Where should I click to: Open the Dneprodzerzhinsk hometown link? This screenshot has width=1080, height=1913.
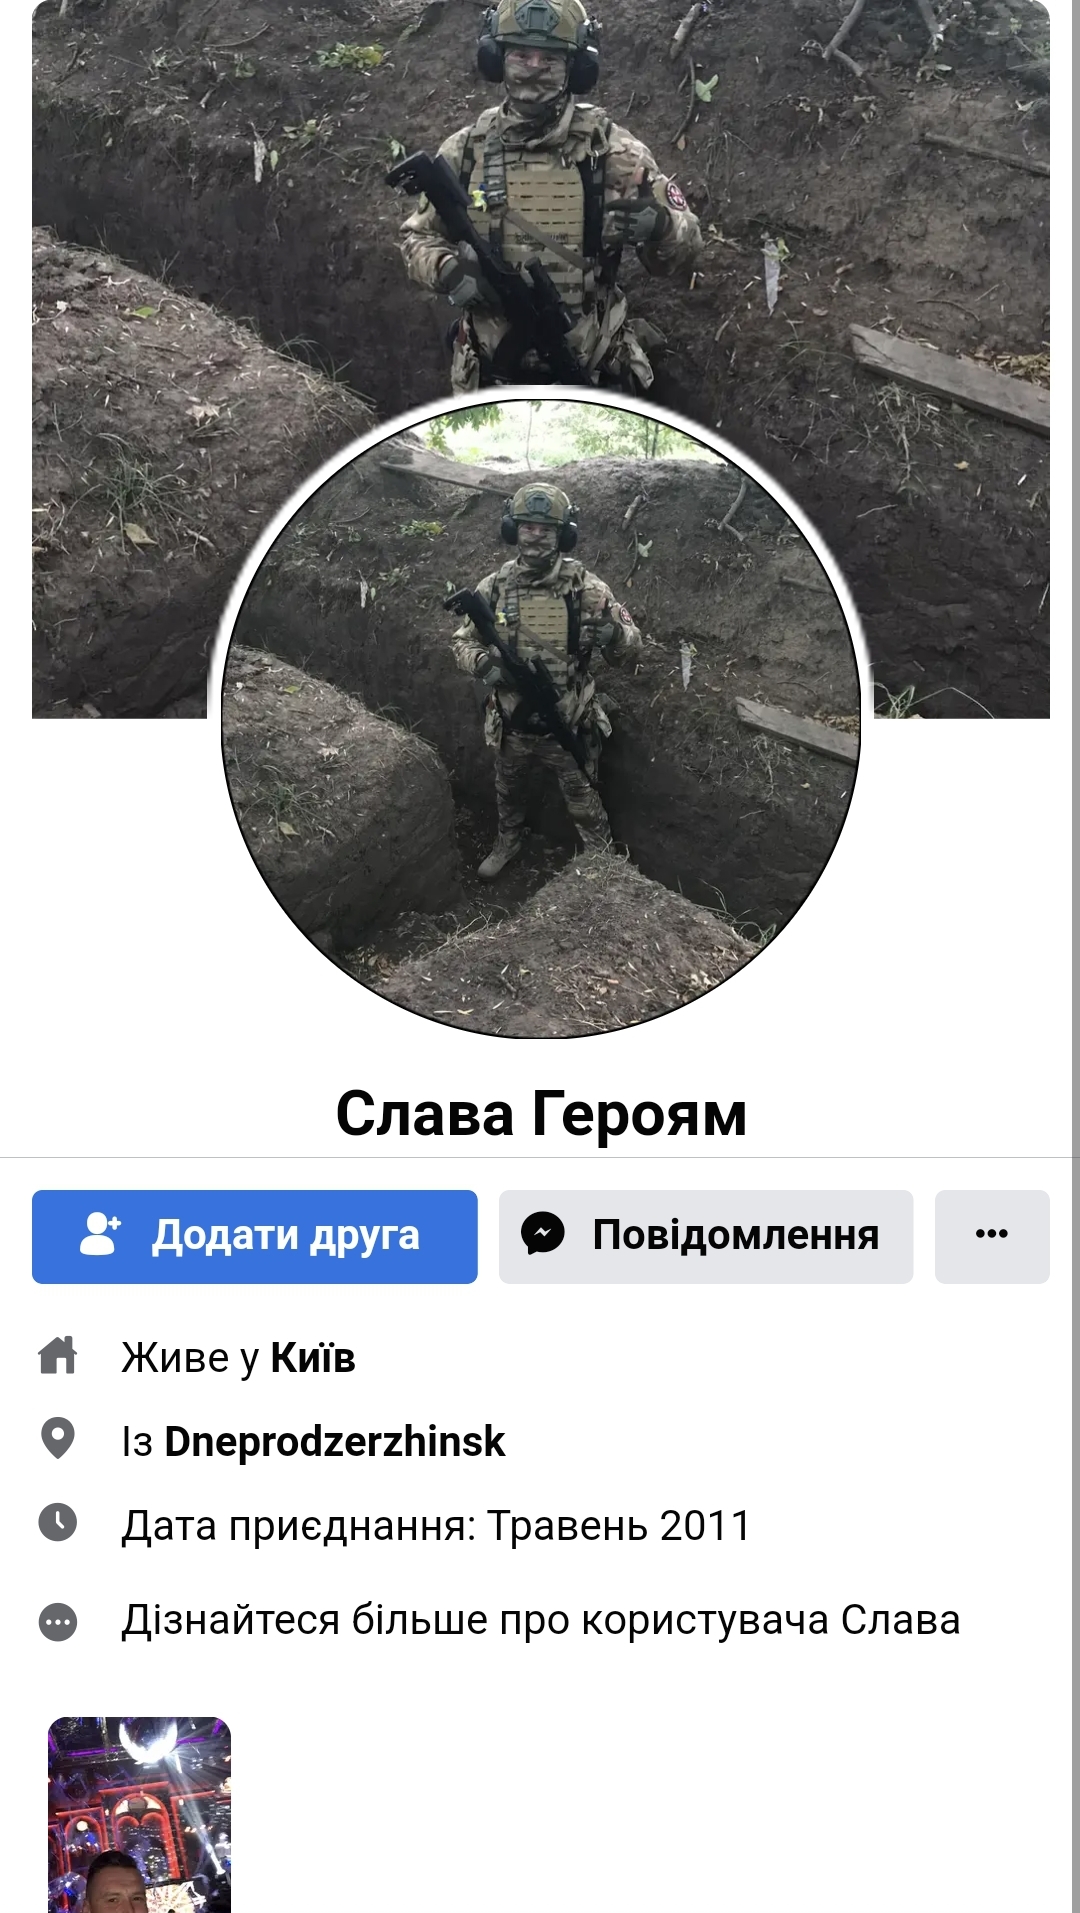pyautogui.click(x=335, y=1441)
